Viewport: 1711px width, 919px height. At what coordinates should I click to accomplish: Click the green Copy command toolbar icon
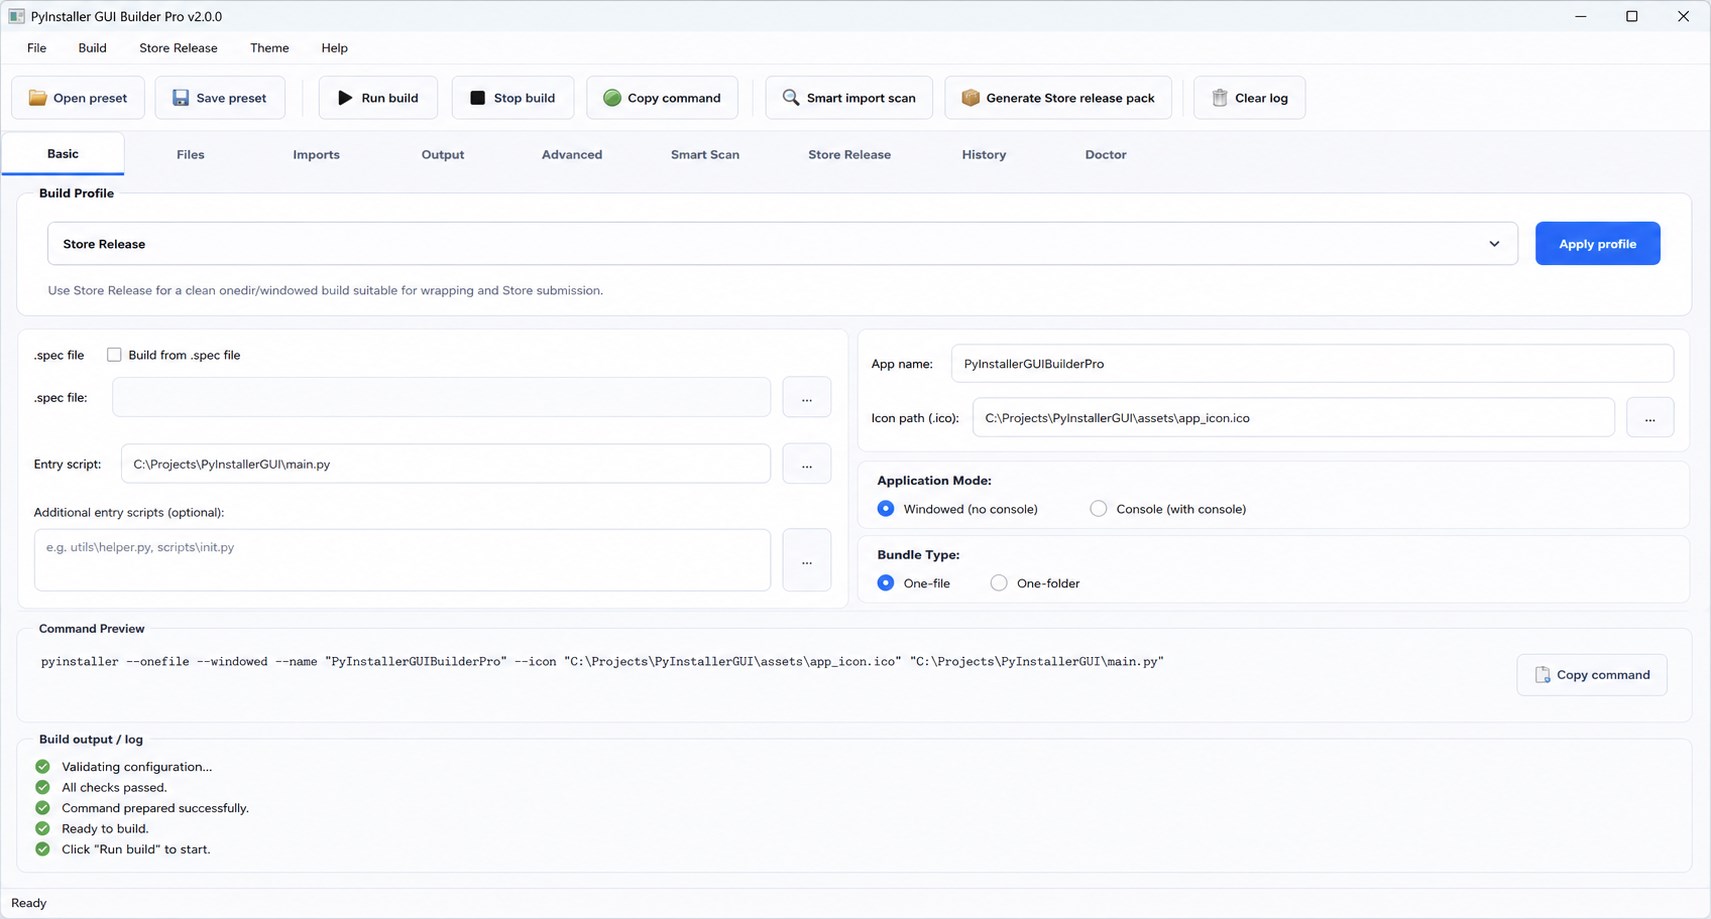click(x=612, y=98)
